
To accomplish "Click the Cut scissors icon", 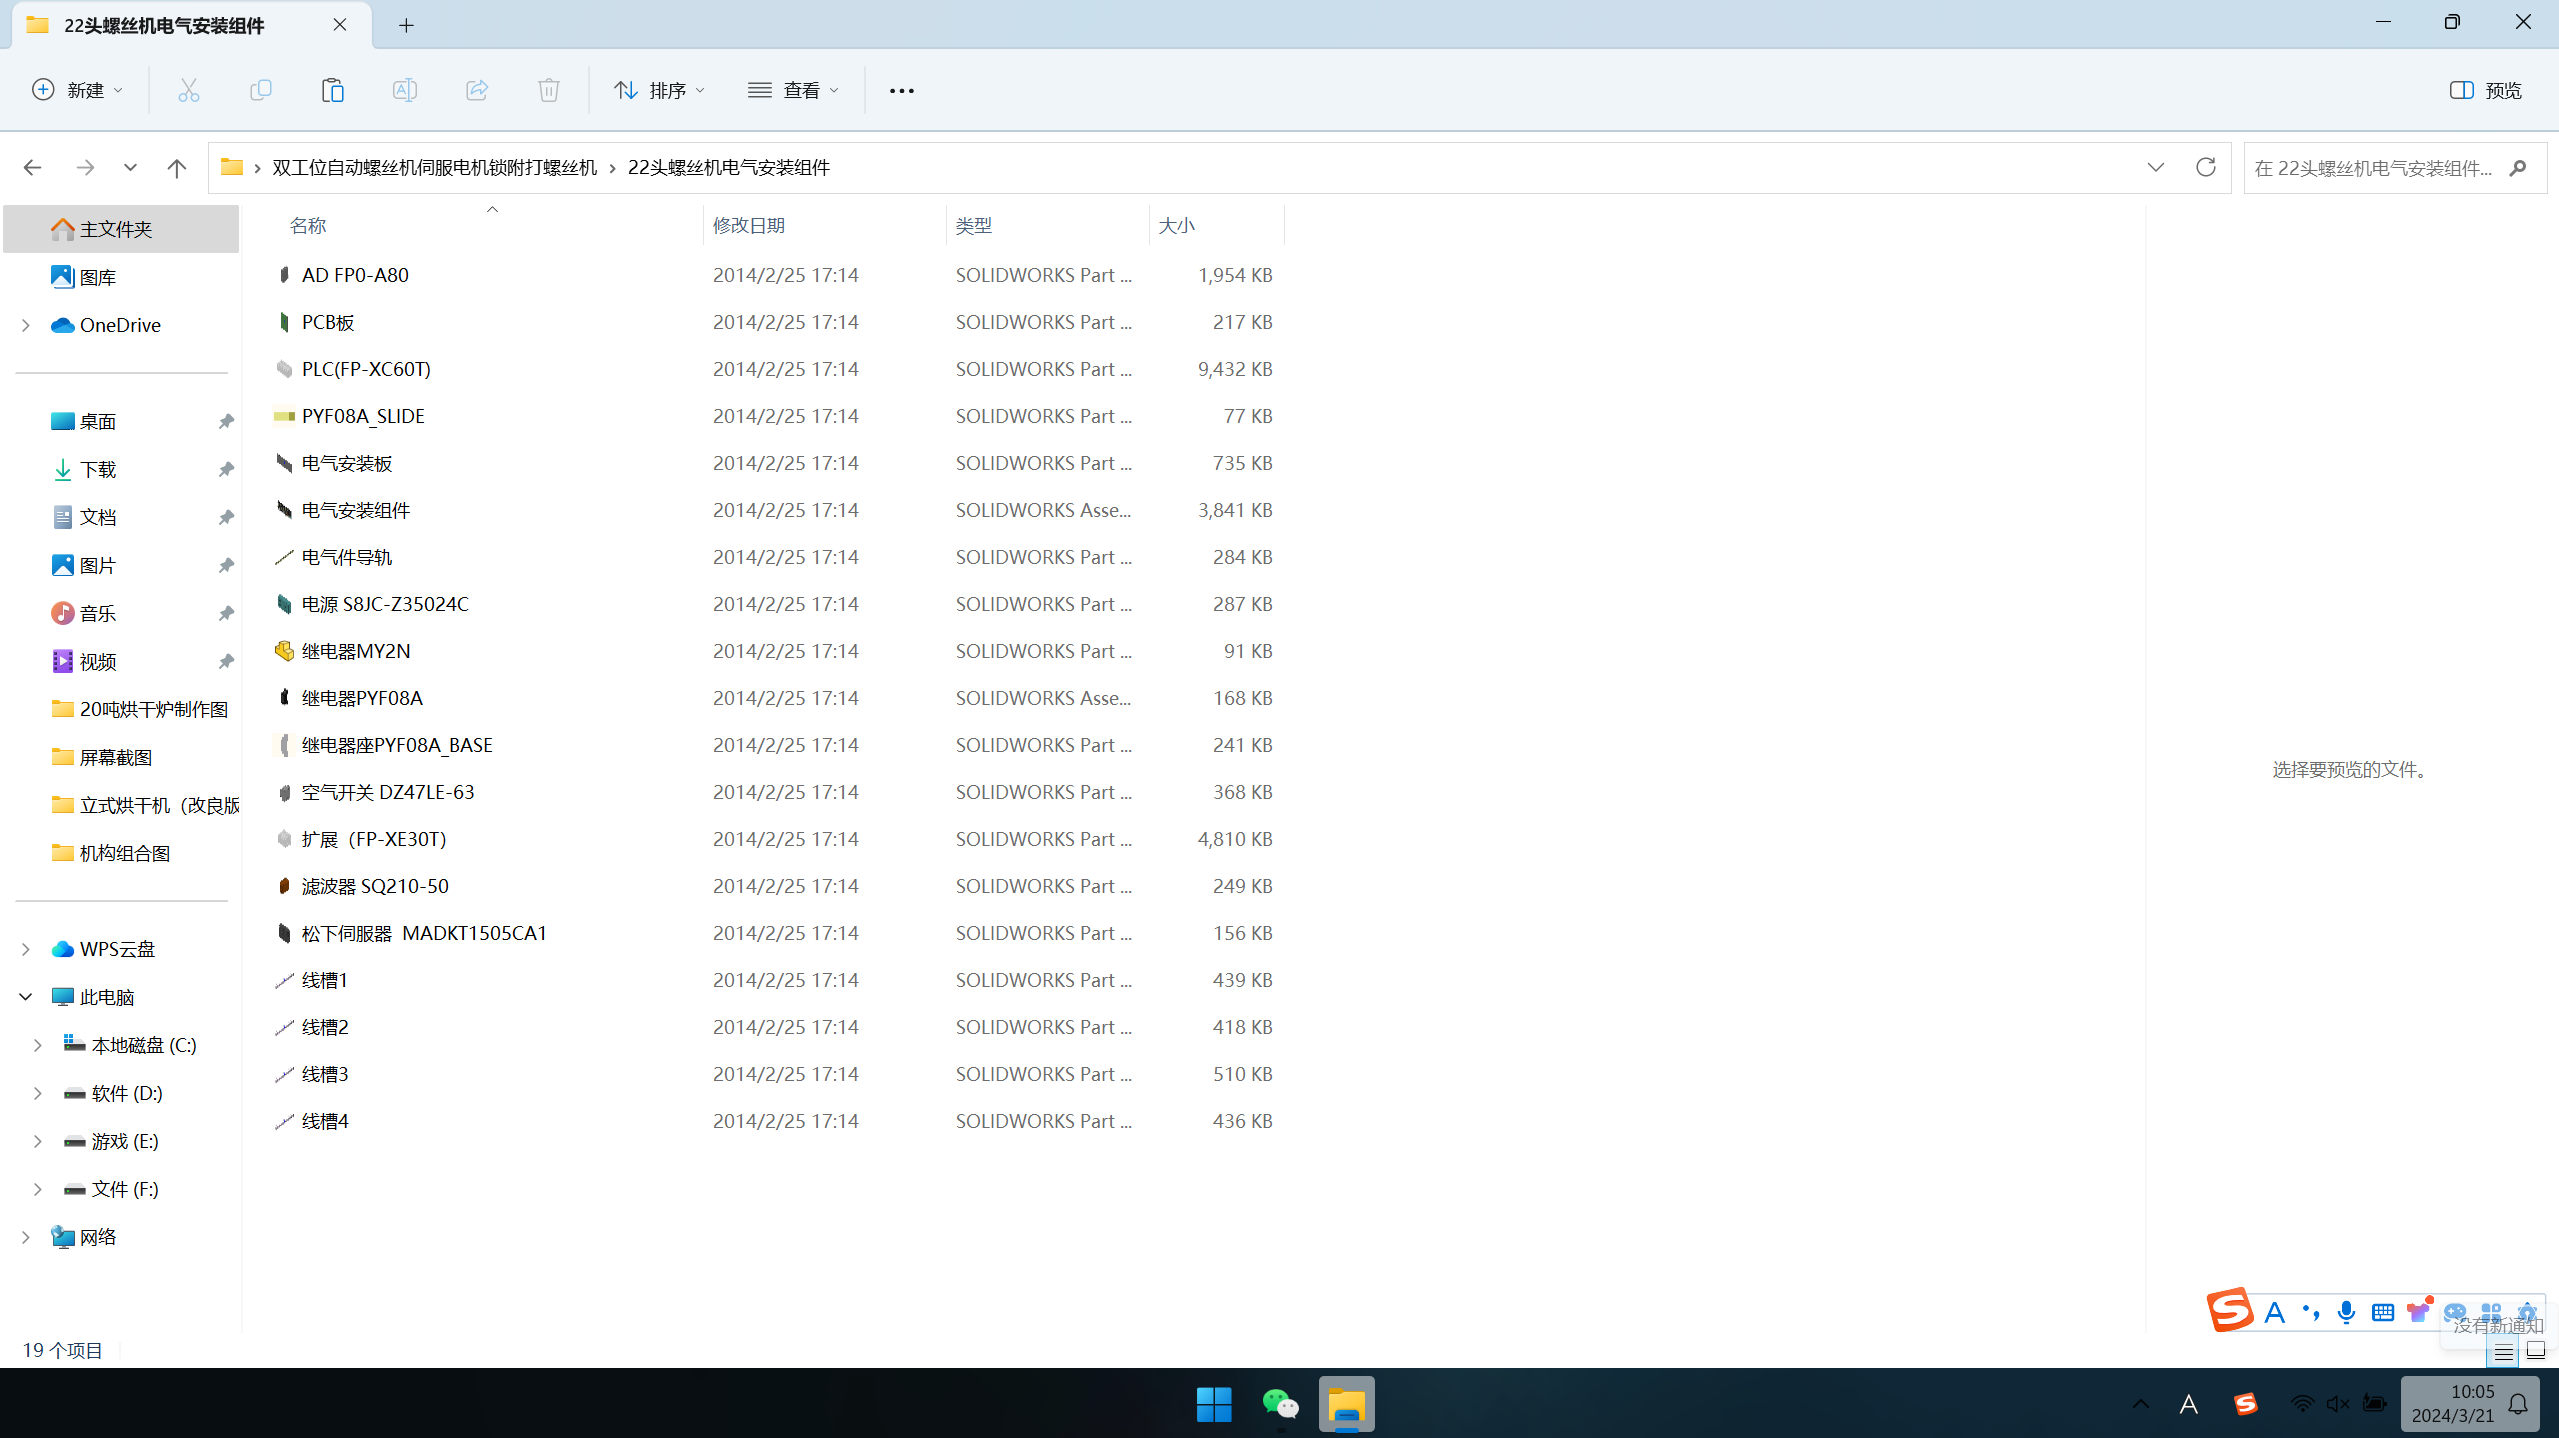I will click(188, 90).
